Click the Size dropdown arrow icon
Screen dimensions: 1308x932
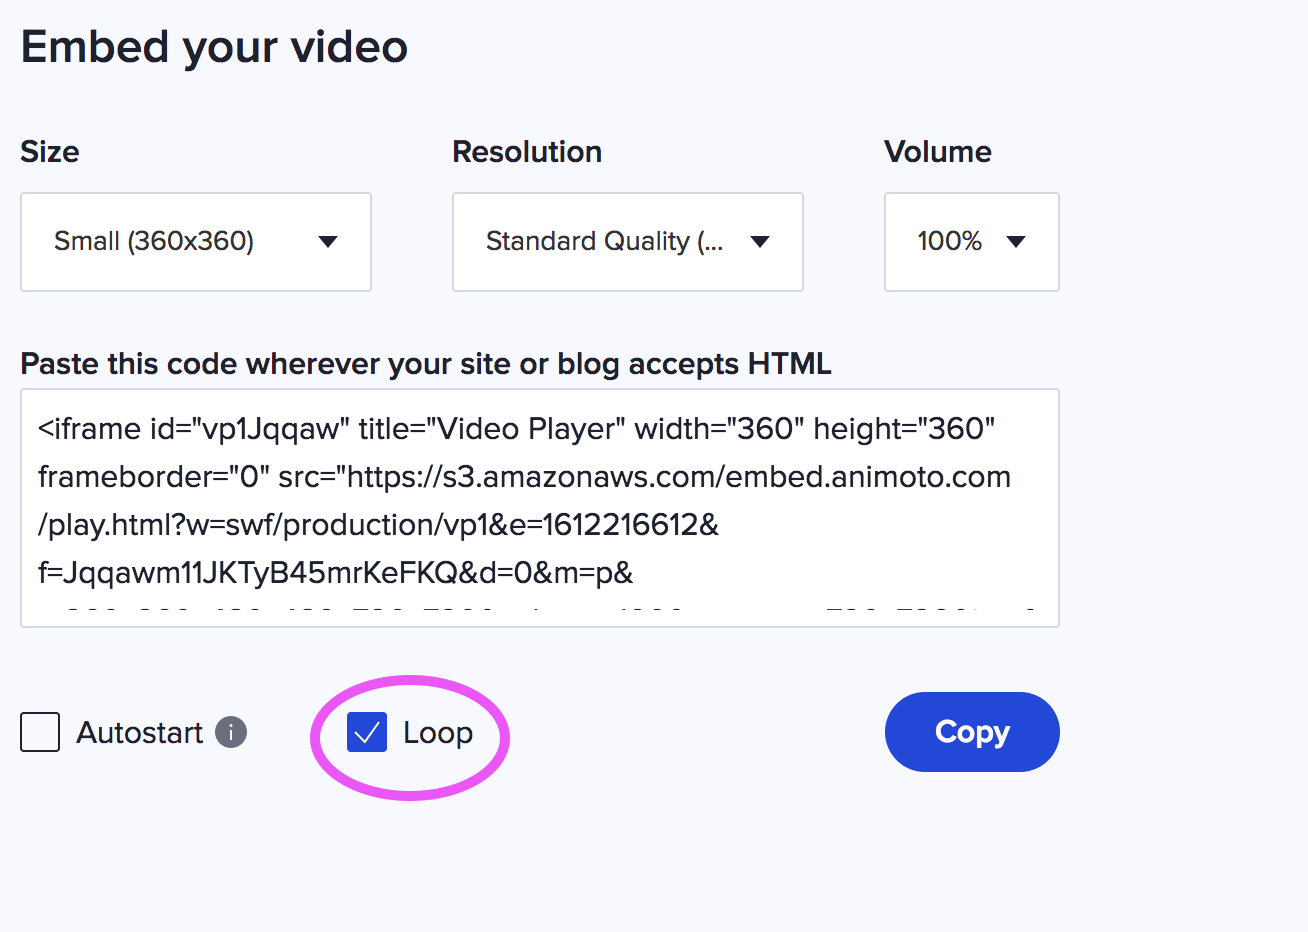(x=328, y=242)
